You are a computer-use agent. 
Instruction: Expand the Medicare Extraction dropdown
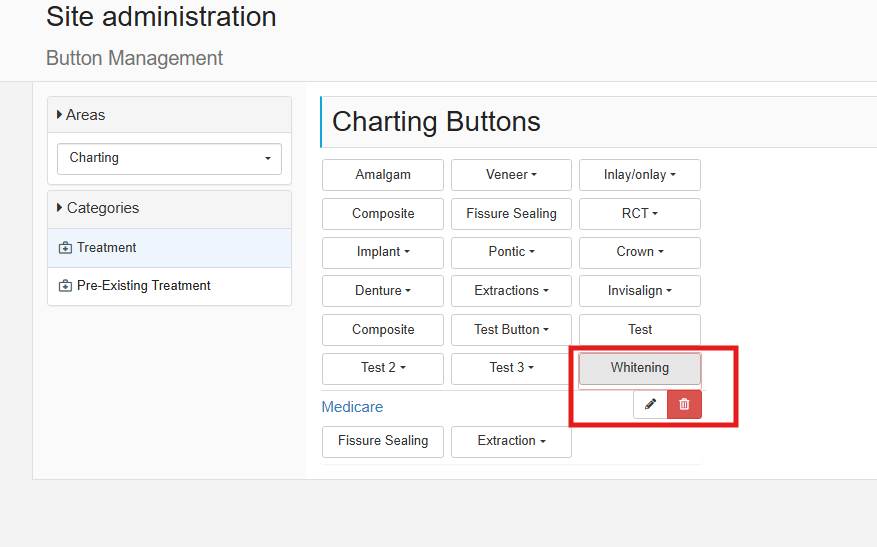pos(511,441)
